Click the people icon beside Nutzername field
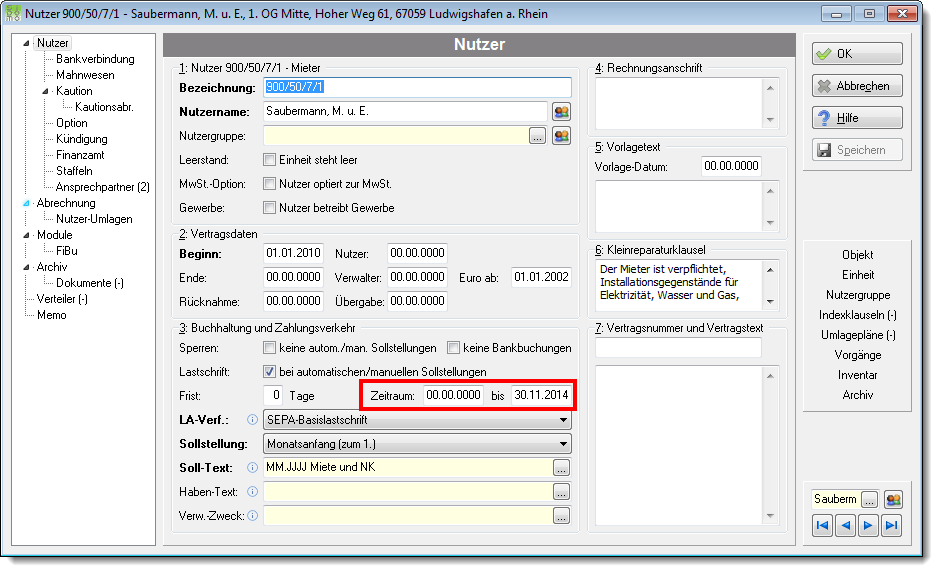 [561, 112]
